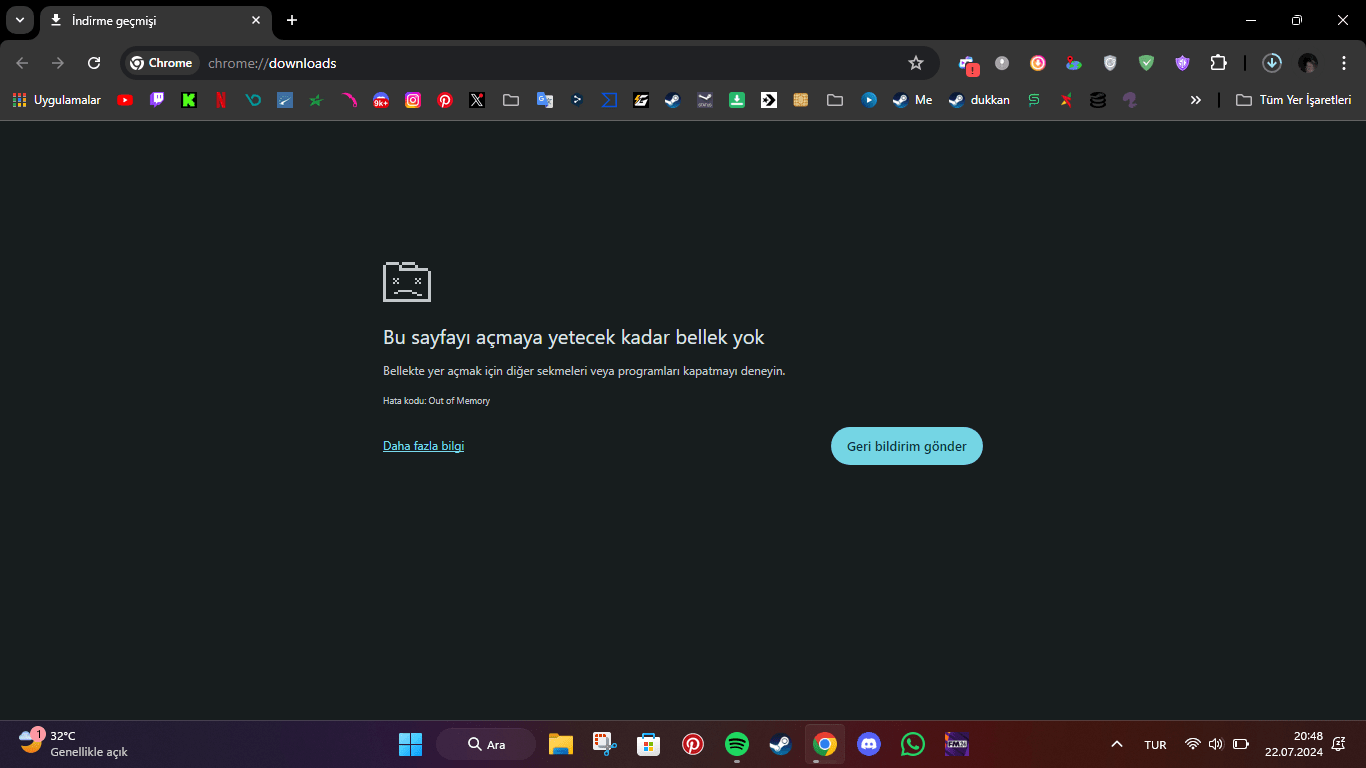Open Steam from the taskbar
Image resolution: width=1366 pixels, height=768 pixels.
tap(781, 744)
